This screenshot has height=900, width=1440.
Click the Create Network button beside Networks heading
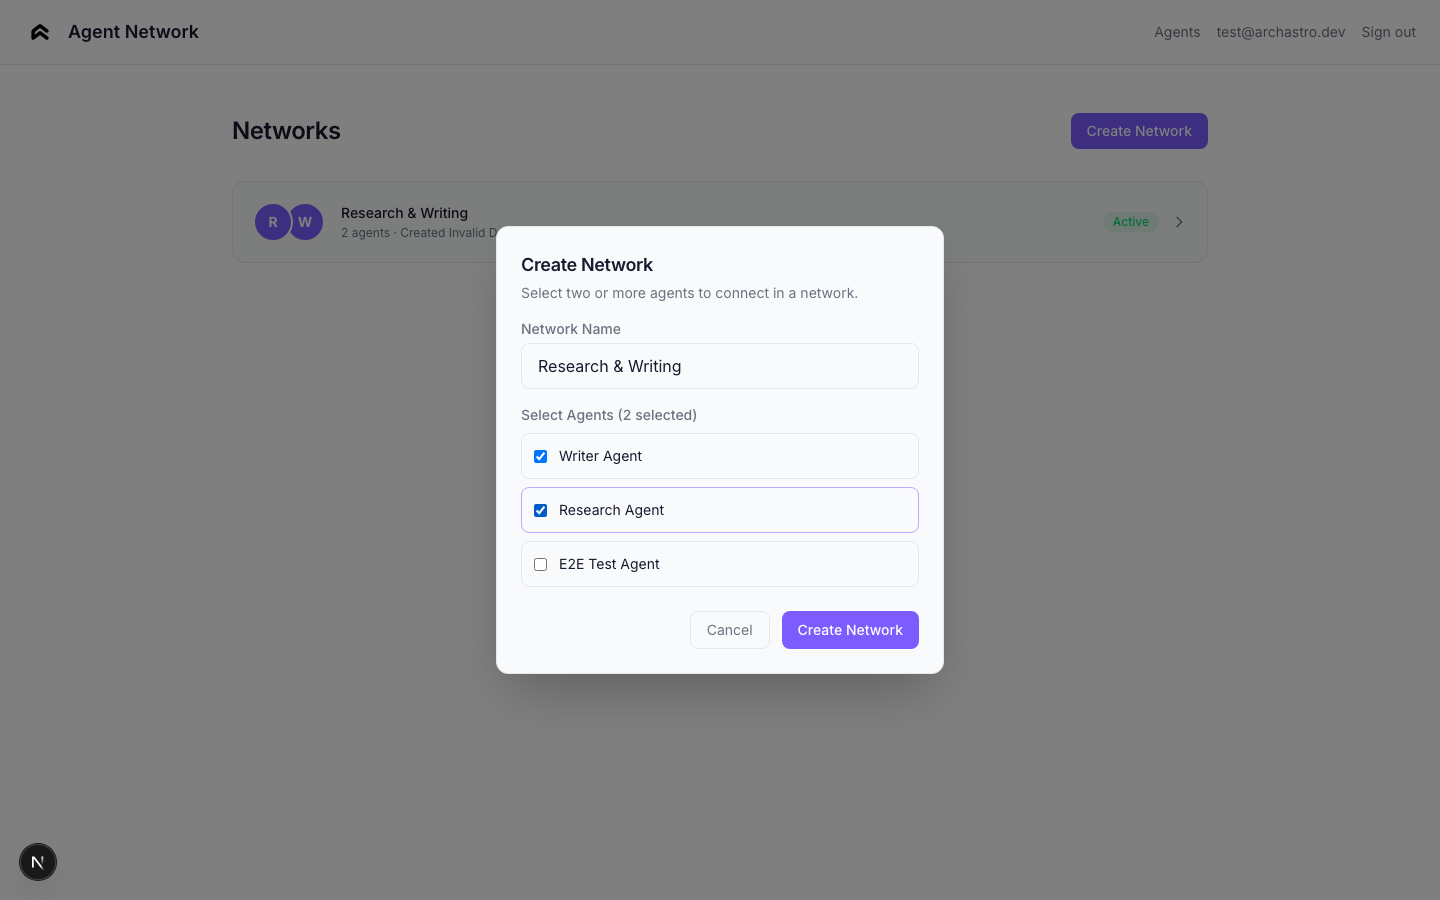coord(1139,131)
